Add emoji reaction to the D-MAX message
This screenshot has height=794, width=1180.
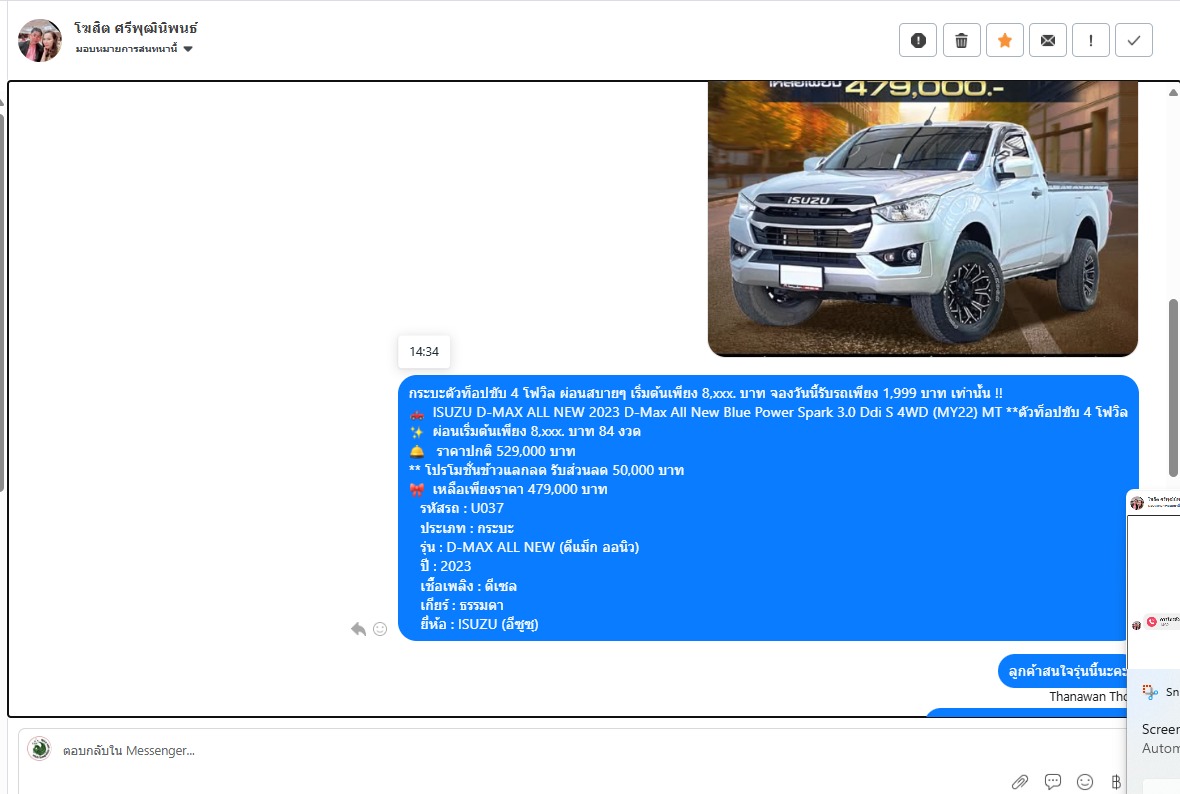tap(380, 629)
